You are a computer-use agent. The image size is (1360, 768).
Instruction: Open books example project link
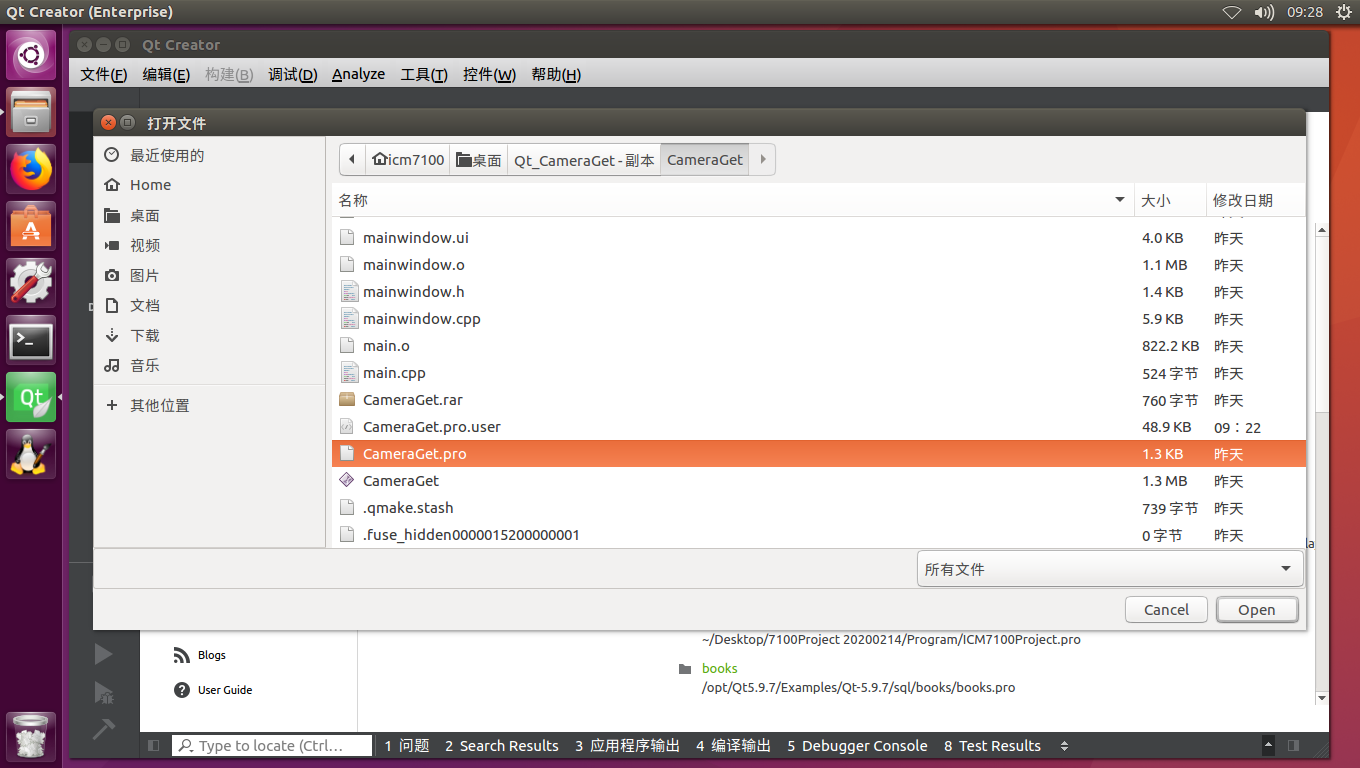720,668
